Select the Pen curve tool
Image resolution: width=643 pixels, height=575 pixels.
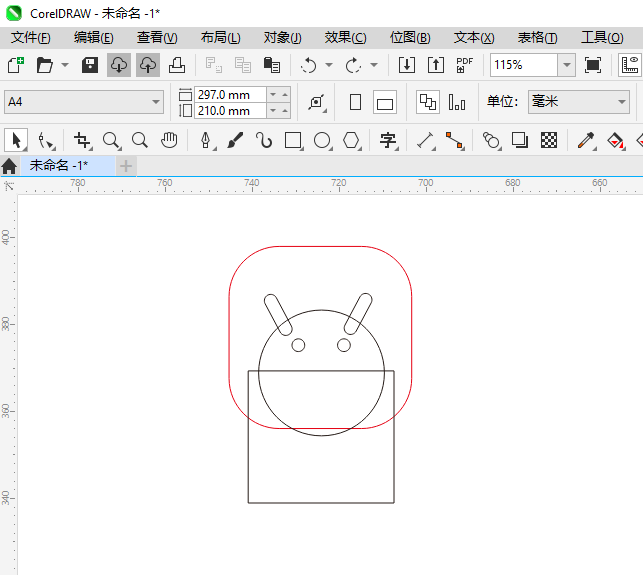[x=206, y=140]
